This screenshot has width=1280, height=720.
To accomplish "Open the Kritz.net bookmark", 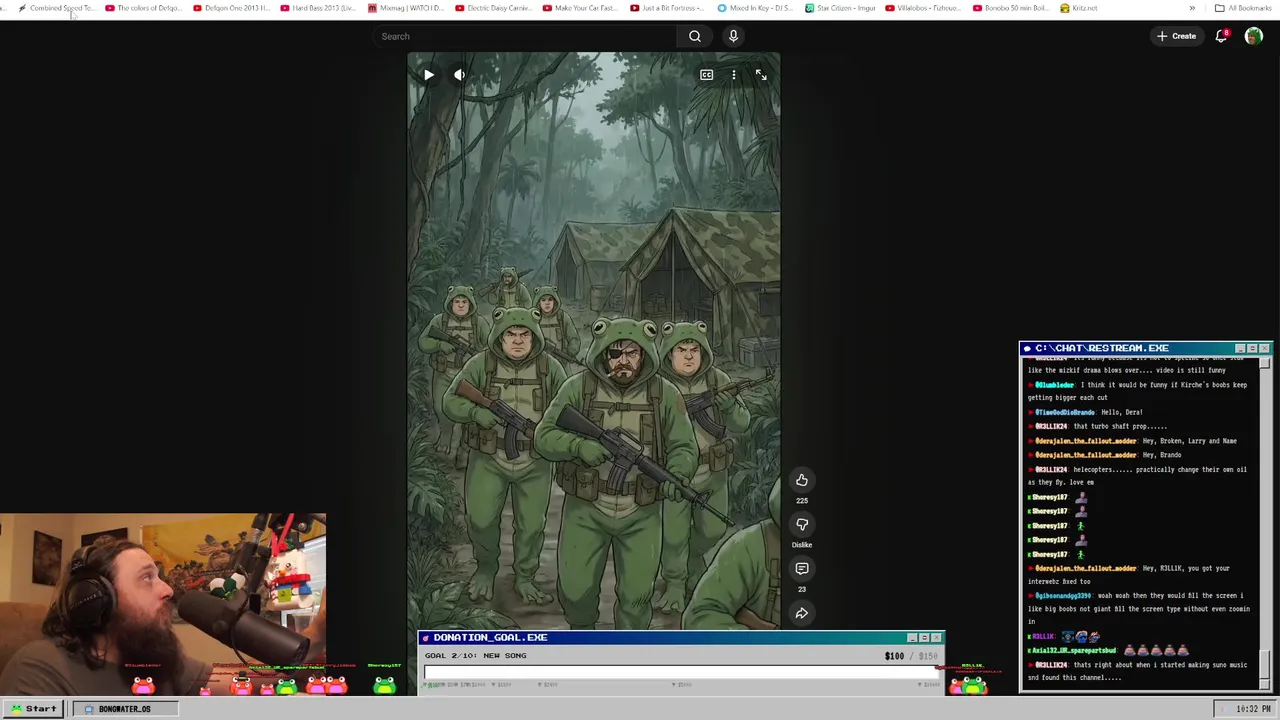I will click(x=1079, y=8).
